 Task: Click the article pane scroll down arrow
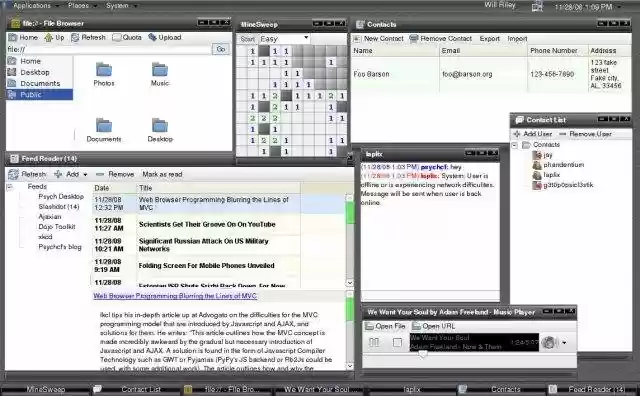[350, 366]
